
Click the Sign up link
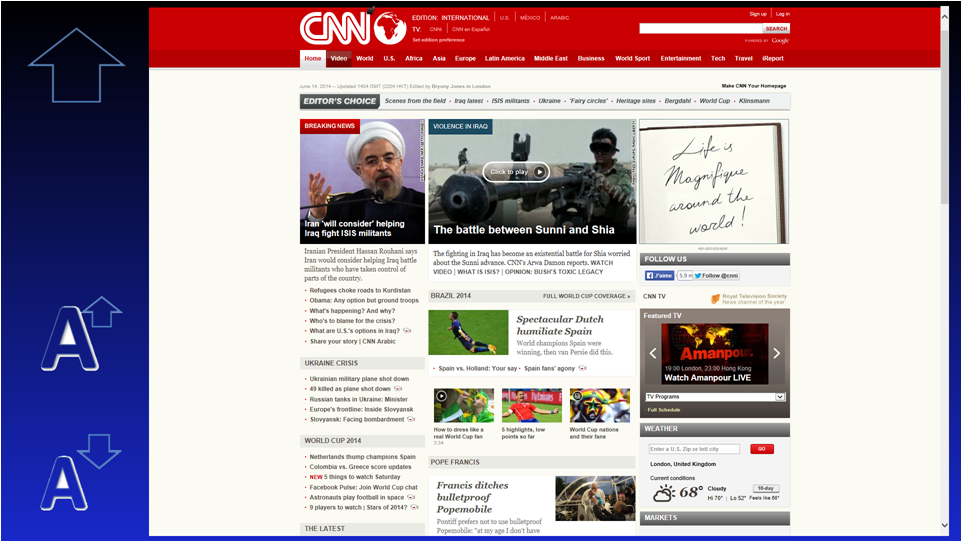click(758, 14)
